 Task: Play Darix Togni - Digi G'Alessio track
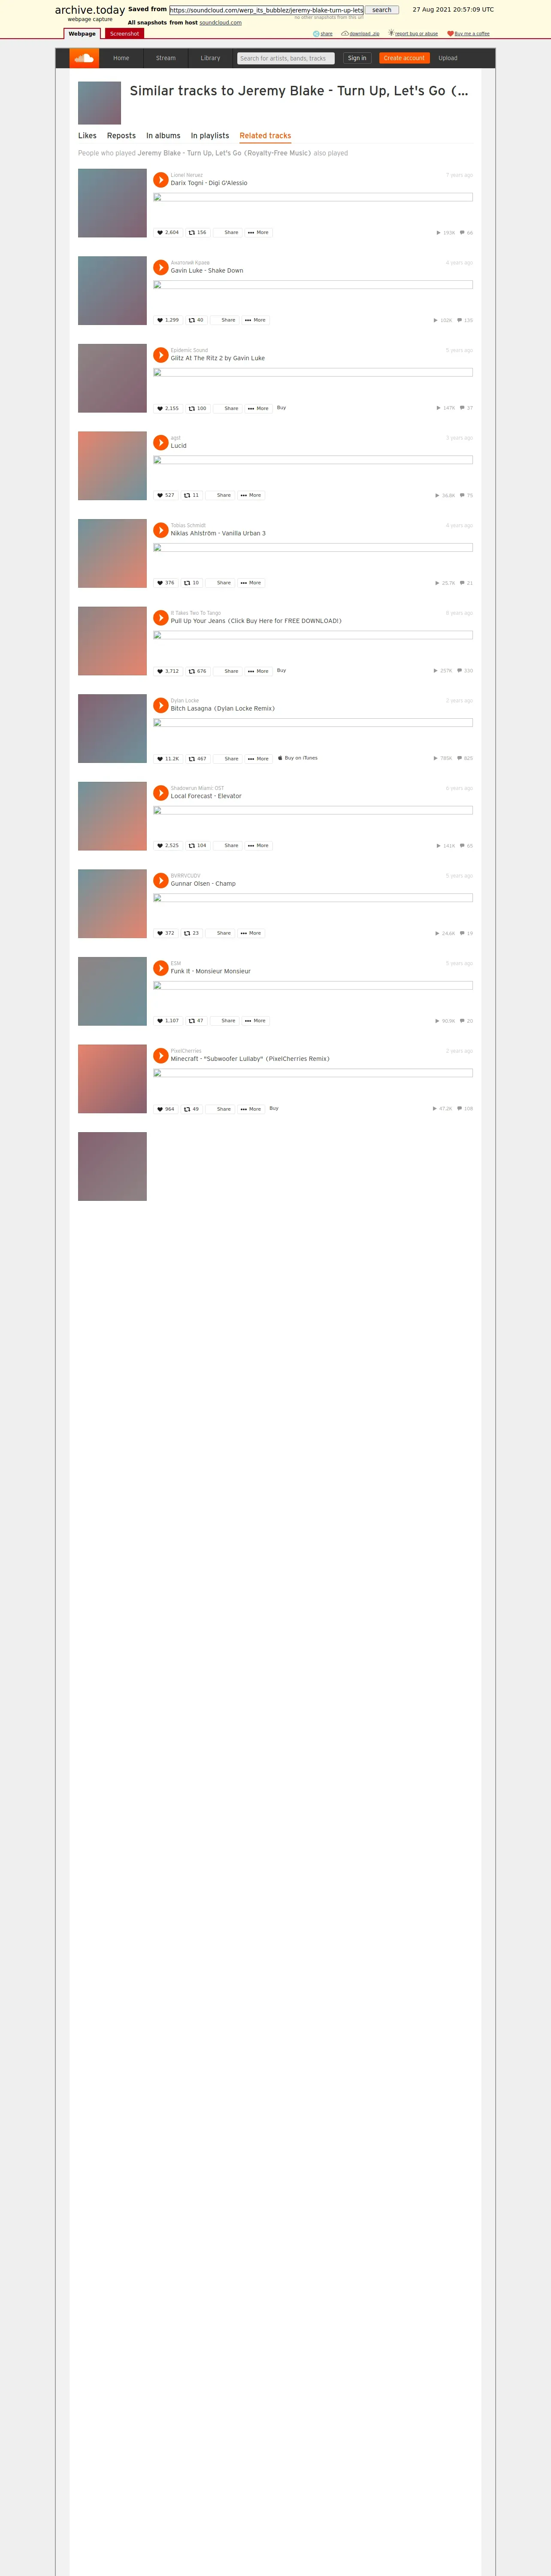point(161,180)
